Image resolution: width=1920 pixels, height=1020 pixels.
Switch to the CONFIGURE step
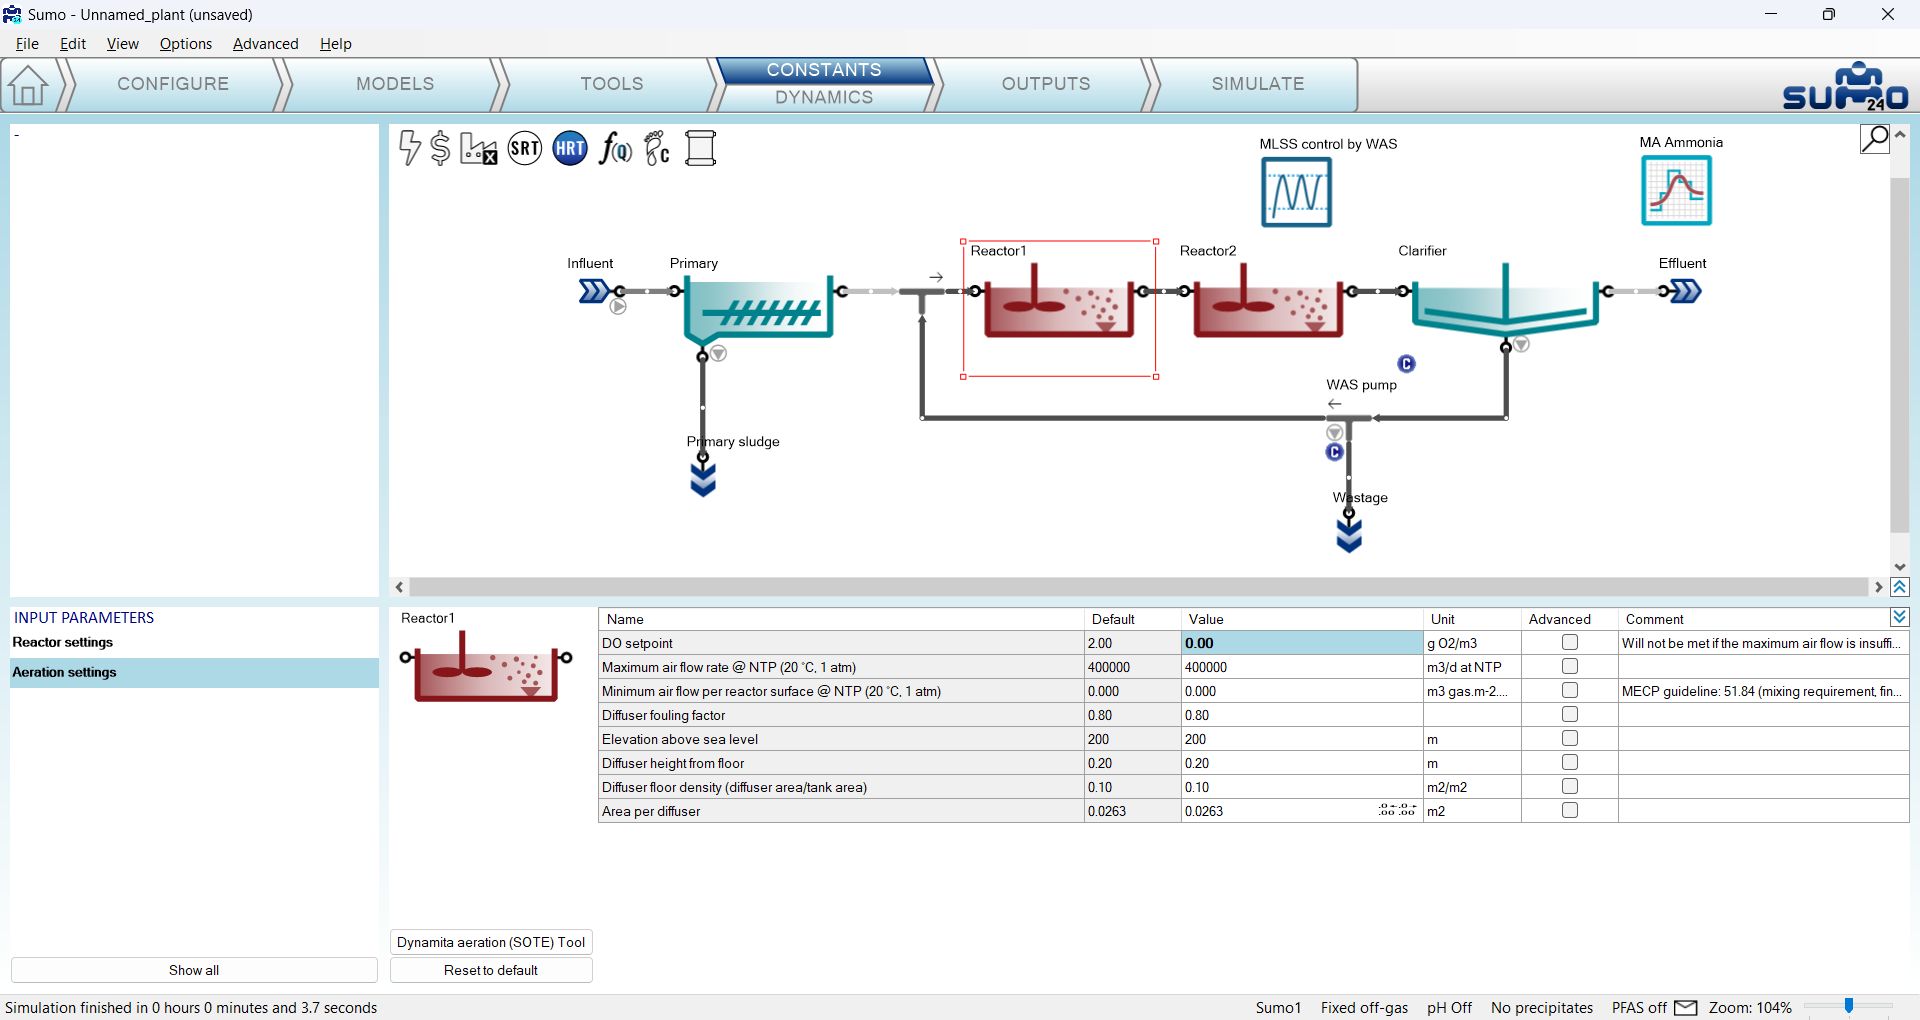tap(173, 84)
